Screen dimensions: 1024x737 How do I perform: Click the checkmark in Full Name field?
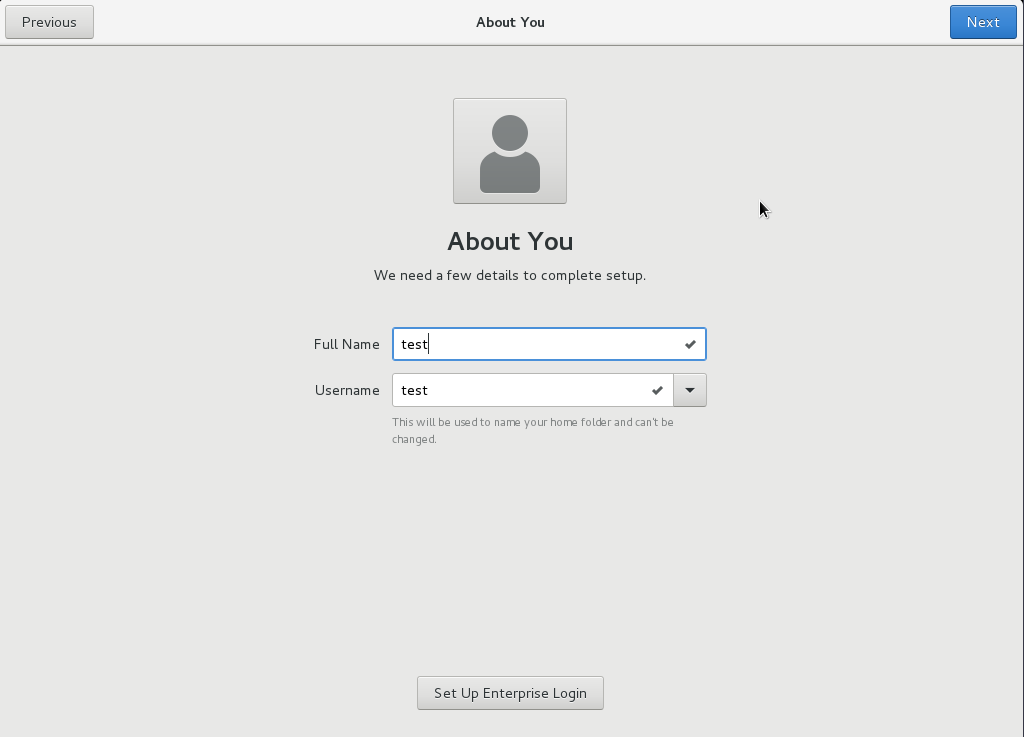pyautogui.click(x=690, y=344)
